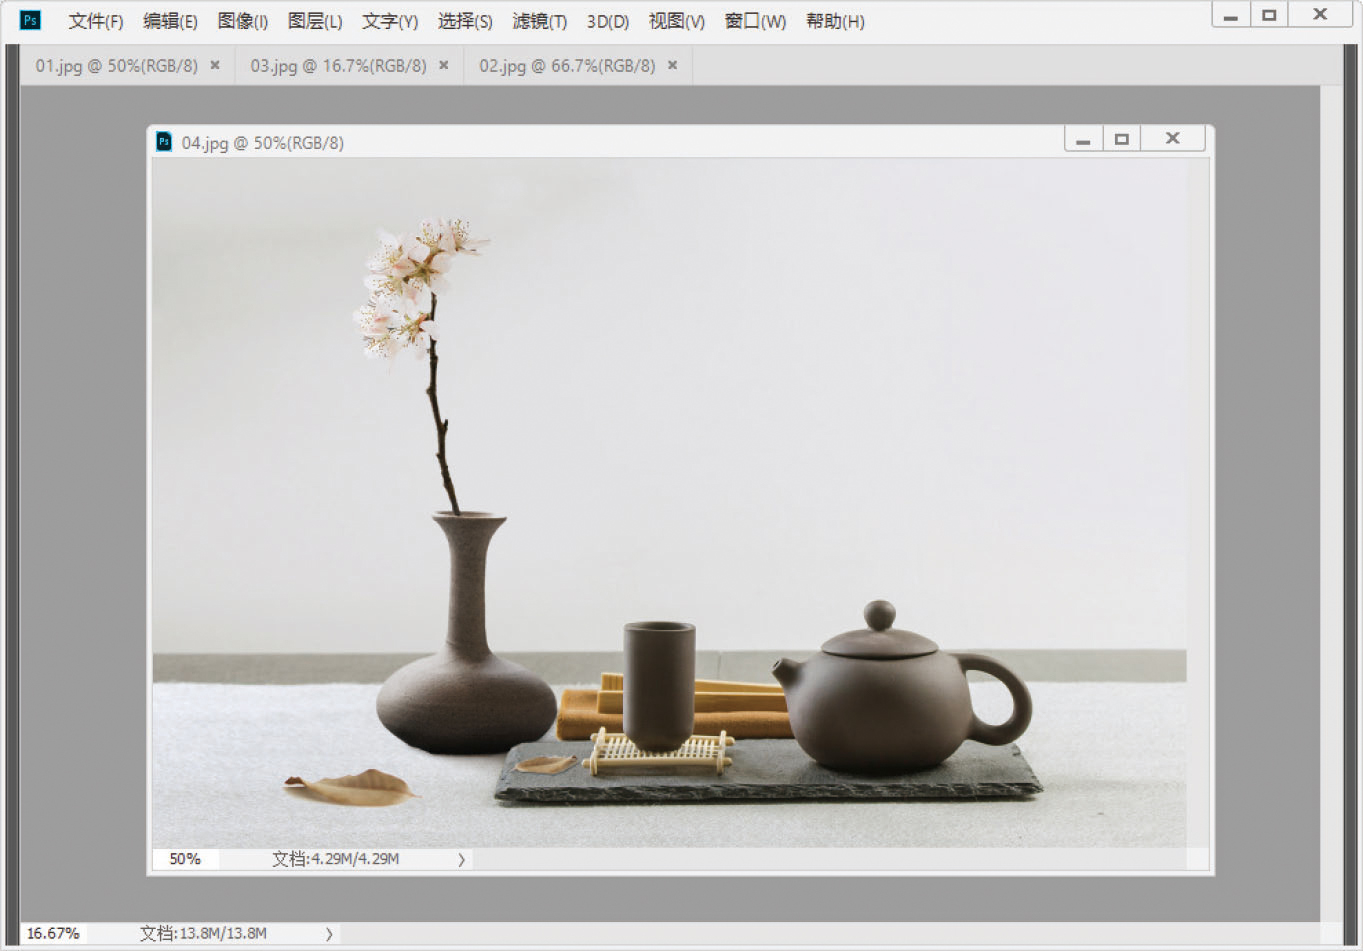Click the Photoshop Ps logo icon
The height and width of the screenshot is (951, 1363).
pos(30,19)
